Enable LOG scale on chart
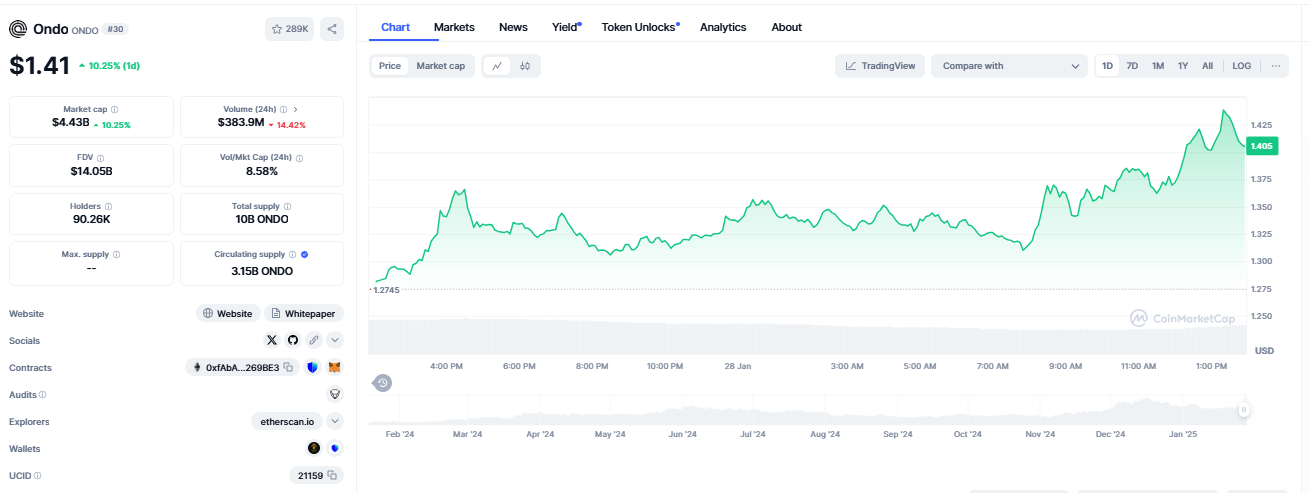The width and height of the screenshot is (1309, 493). (x=1241, y=66)
